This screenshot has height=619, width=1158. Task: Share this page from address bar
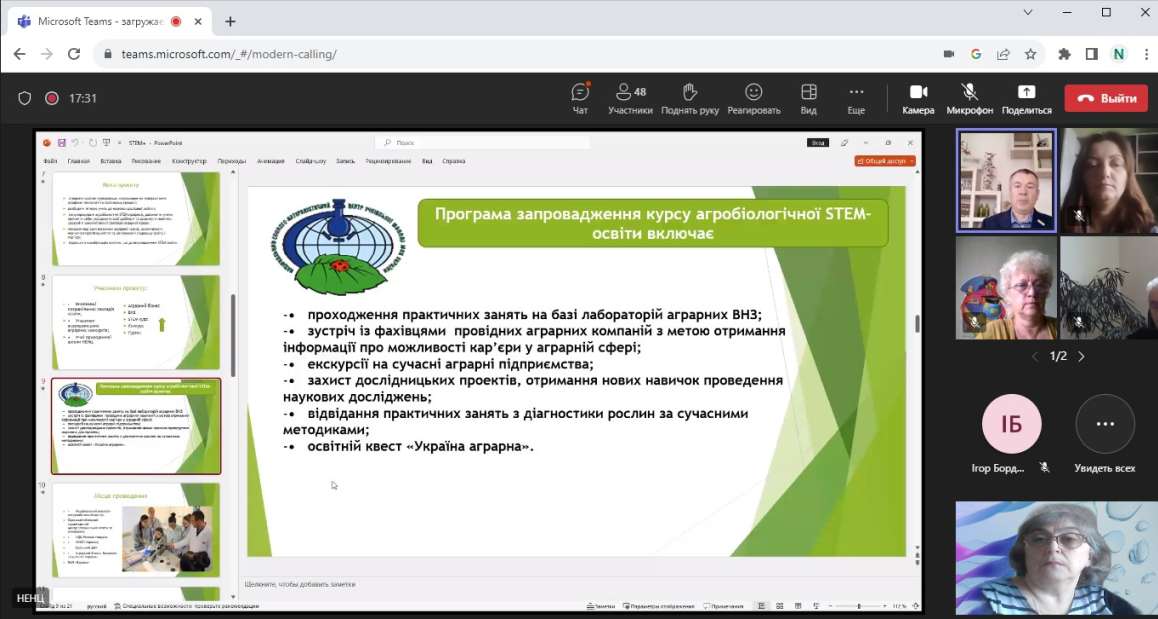(x=1003, y=54)
